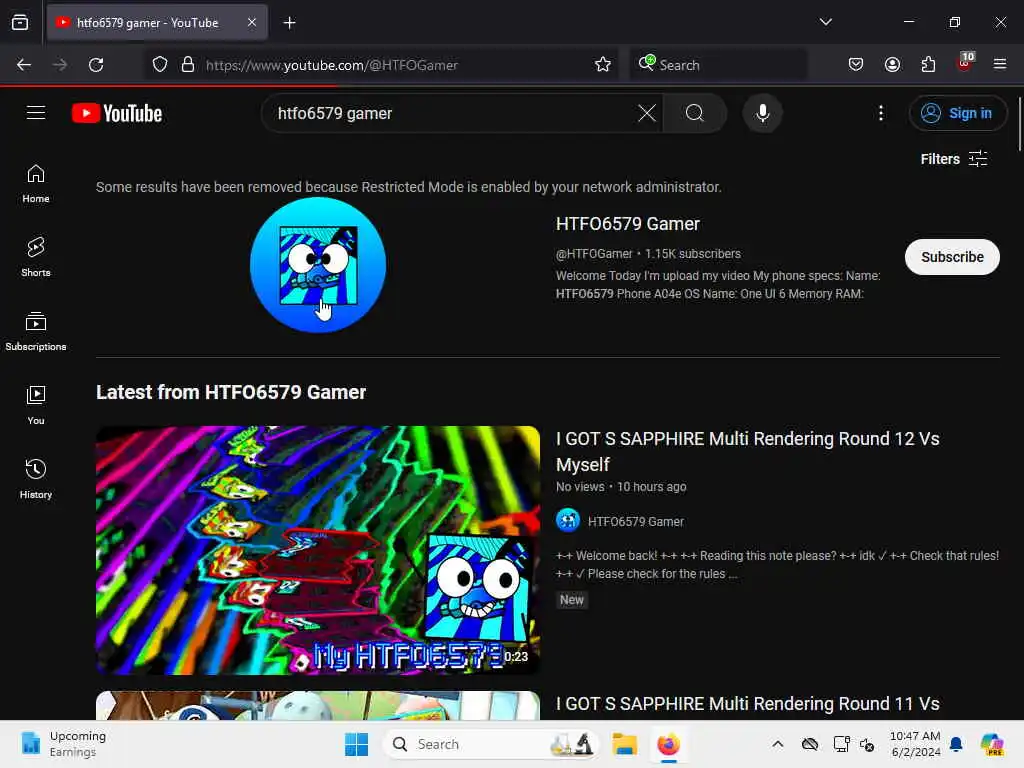This screenshot has height=768, width=1024.
Task: Open the tracking protection shield icon
Action: tap(160, 65)
